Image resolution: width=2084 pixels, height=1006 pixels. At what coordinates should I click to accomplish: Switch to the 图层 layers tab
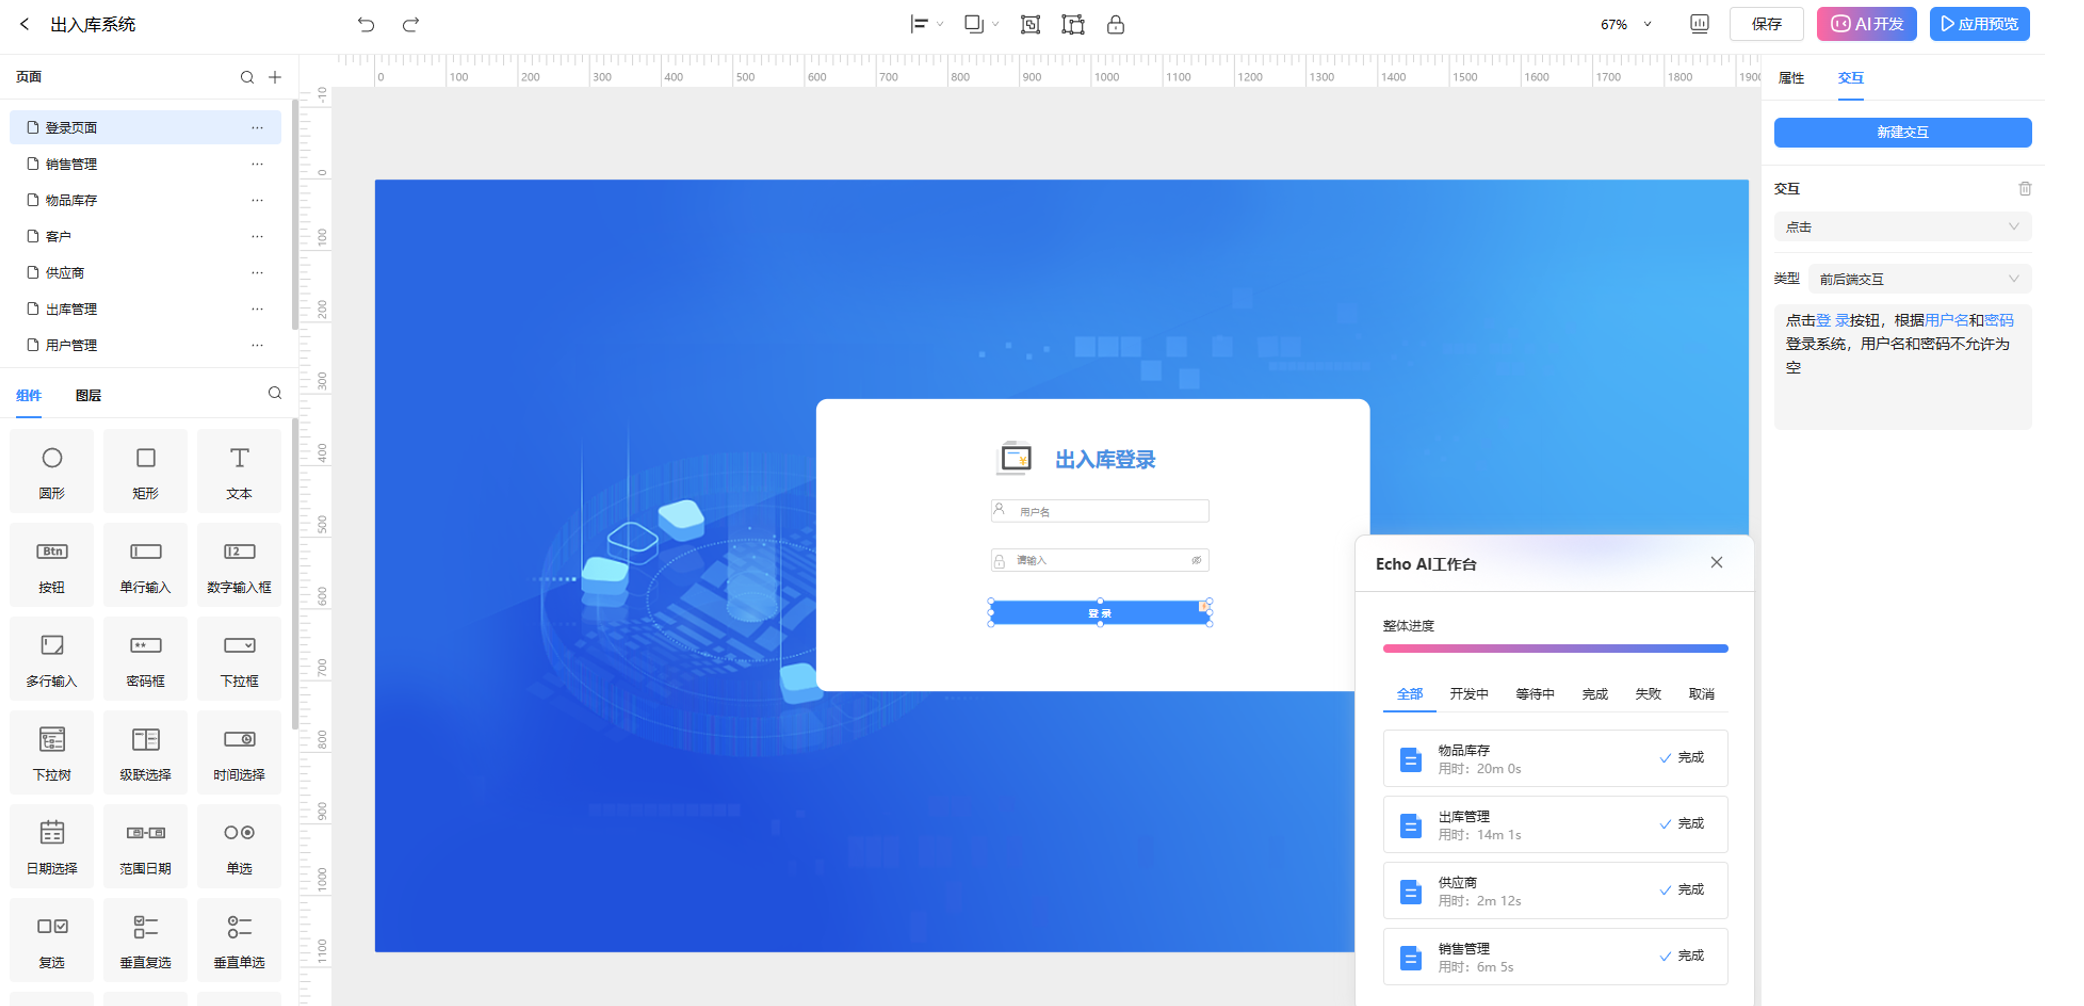88,395
